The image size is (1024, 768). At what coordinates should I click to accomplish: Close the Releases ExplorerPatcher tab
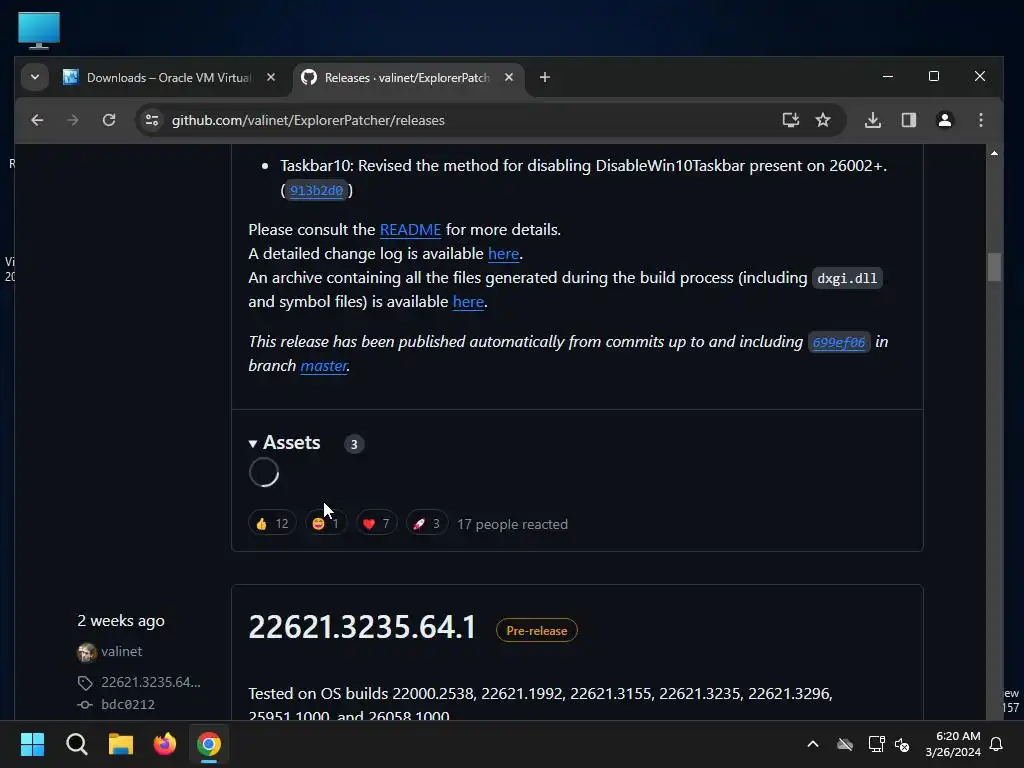509,78
